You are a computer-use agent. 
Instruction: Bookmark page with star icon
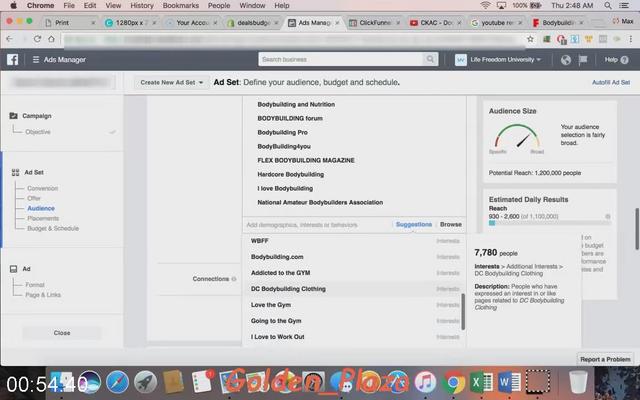click(x=530, y=39)
